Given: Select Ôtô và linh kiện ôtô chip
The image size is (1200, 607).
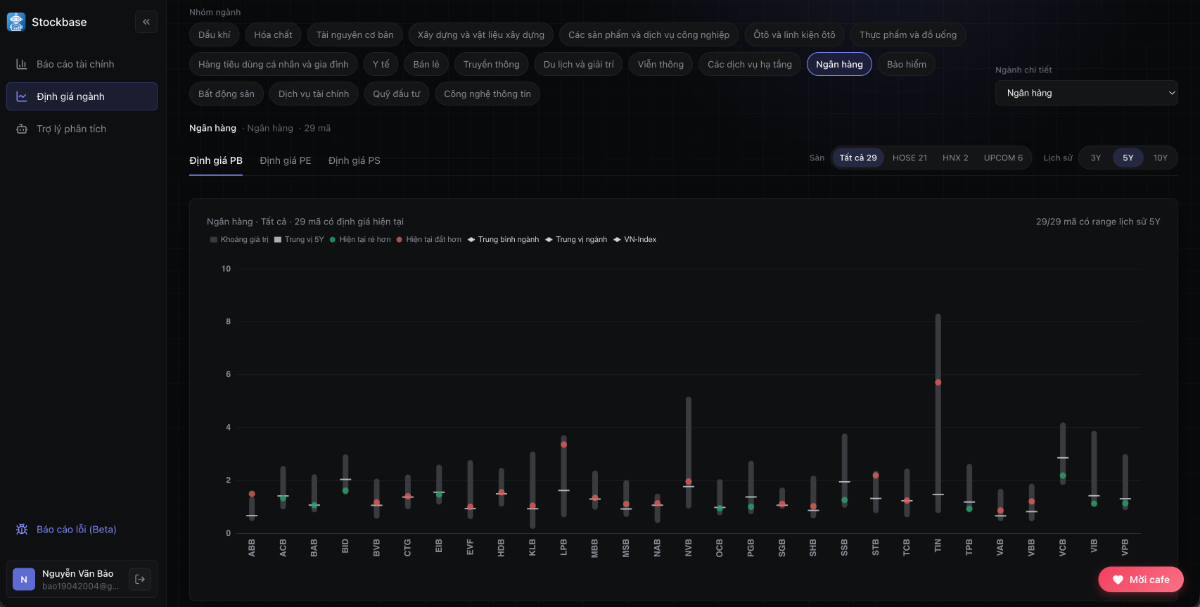Looking at the screenshot, I should coord(795,34).
